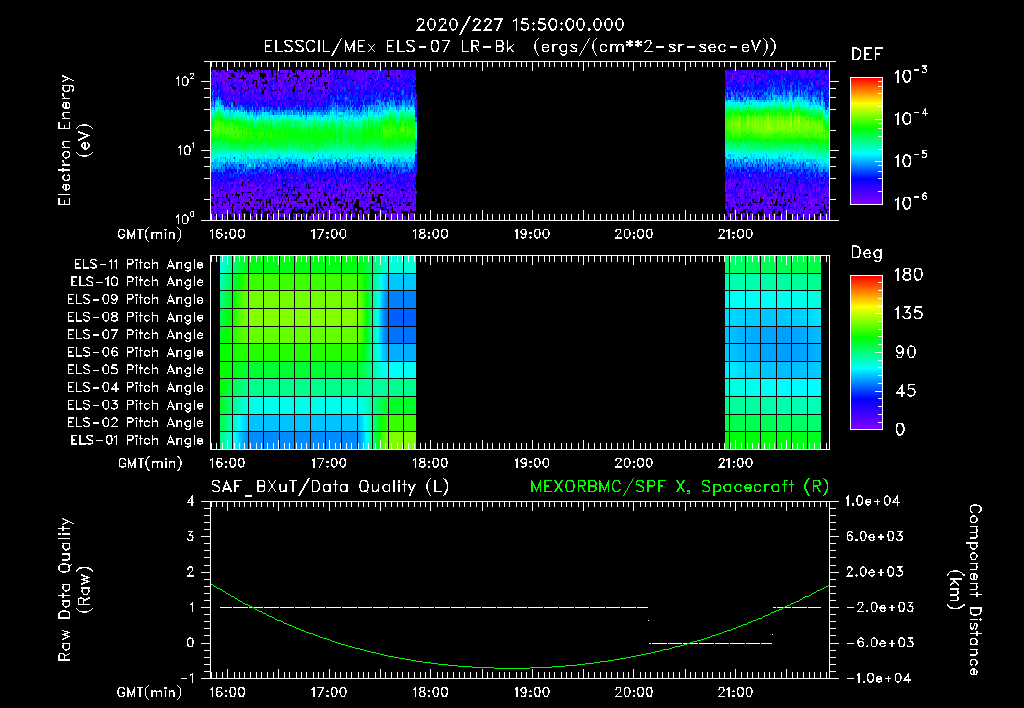Click the 3 data quality tick label
Screen dimensions: 1024x708
click(x=191, y=536)
